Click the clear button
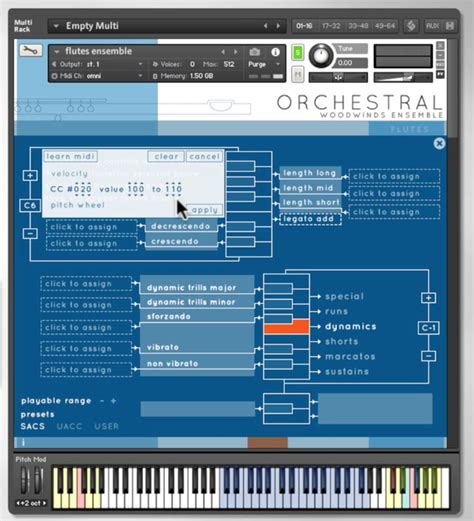 pyautogui.click(x=166, y=156)
